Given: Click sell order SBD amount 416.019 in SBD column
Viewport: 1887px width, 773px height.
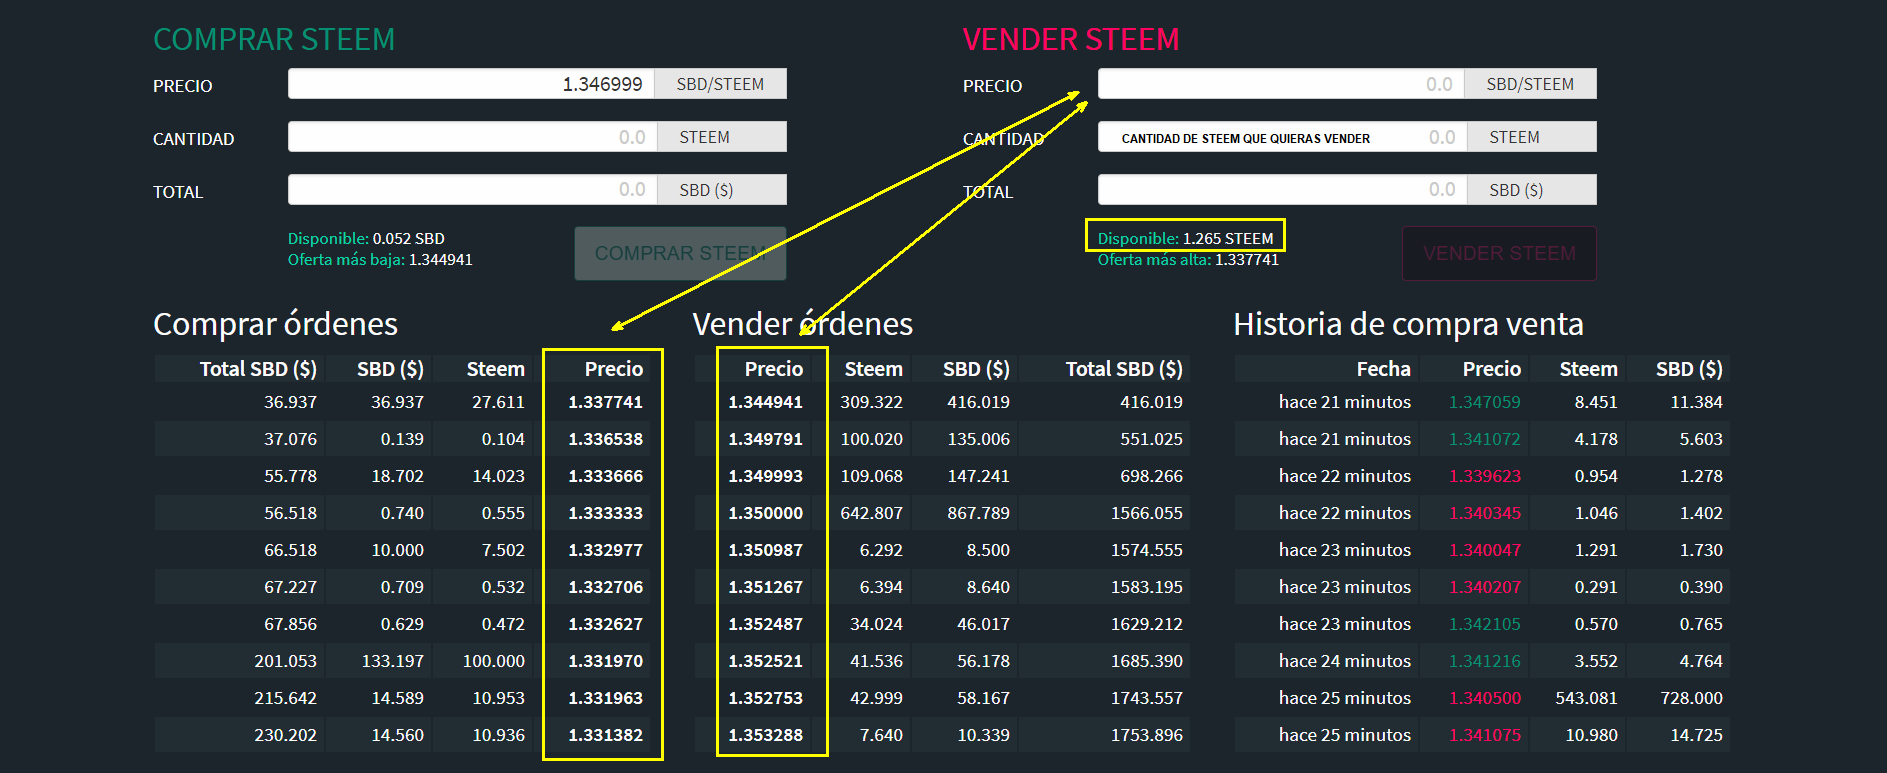Looking at the screenshot, I should pos(978,402).
